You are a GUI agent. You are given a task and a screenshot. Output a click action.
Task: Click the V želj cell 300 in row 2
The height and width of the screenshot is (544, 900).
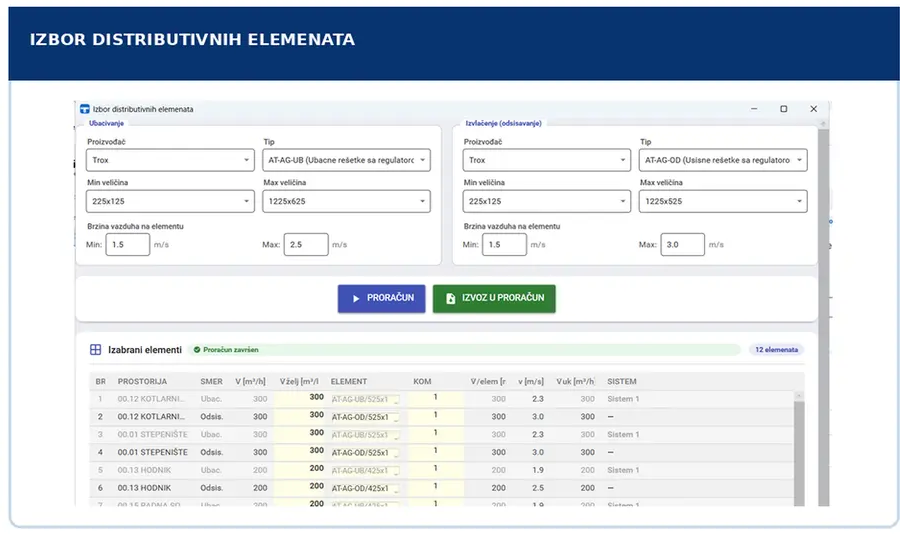pyautogui.click(x=300, y=415)
